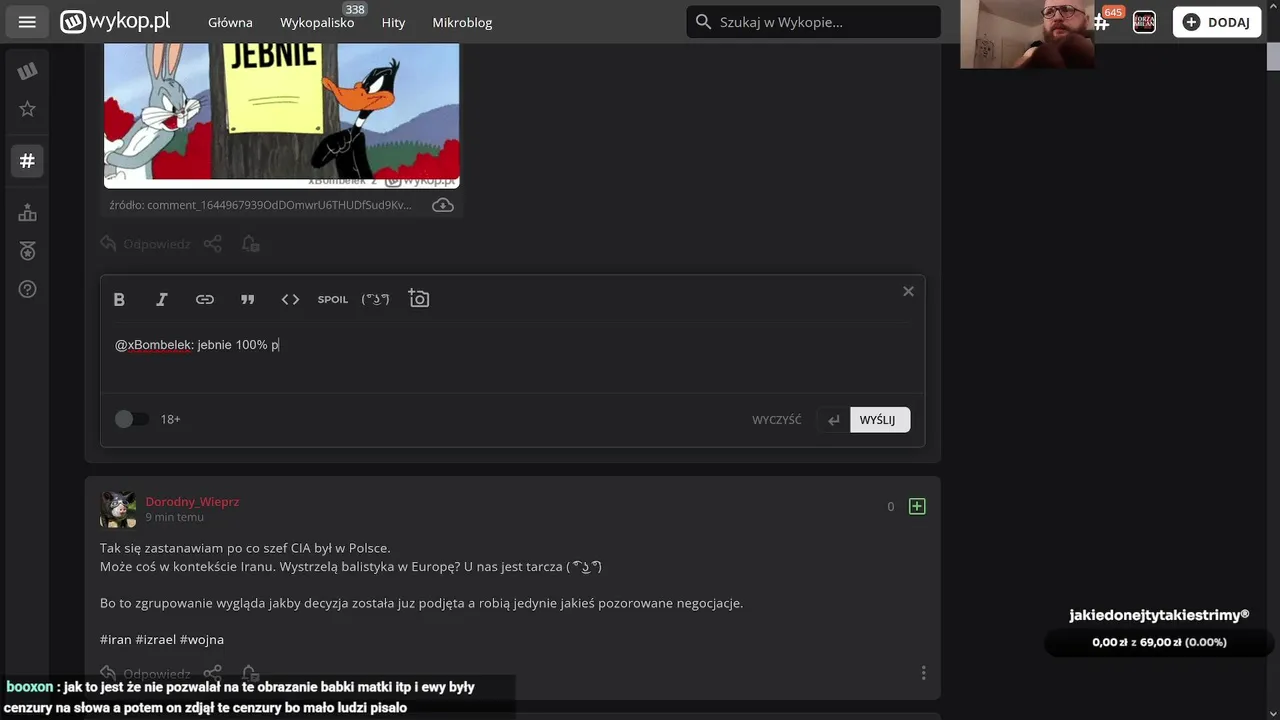The height and width of the screenshot is (720, 1280).
Task: Insert a quote block in the editor
Action: tap(248, 299)
